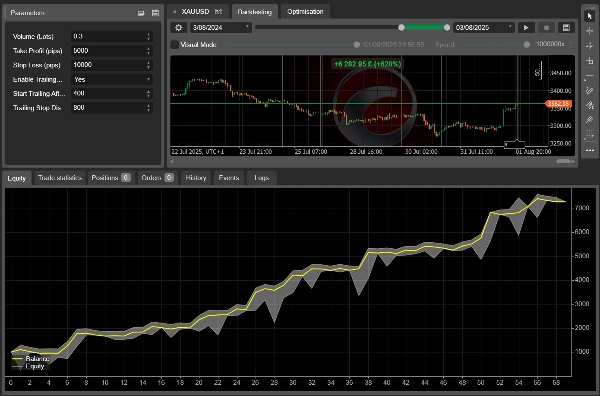Open the Logs tab
600x396 pixels.
click(262, 178)
